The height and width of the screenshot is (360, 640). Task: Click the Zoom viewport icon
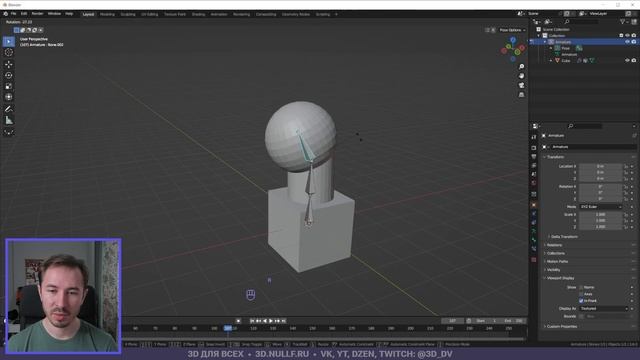[521, 67]
